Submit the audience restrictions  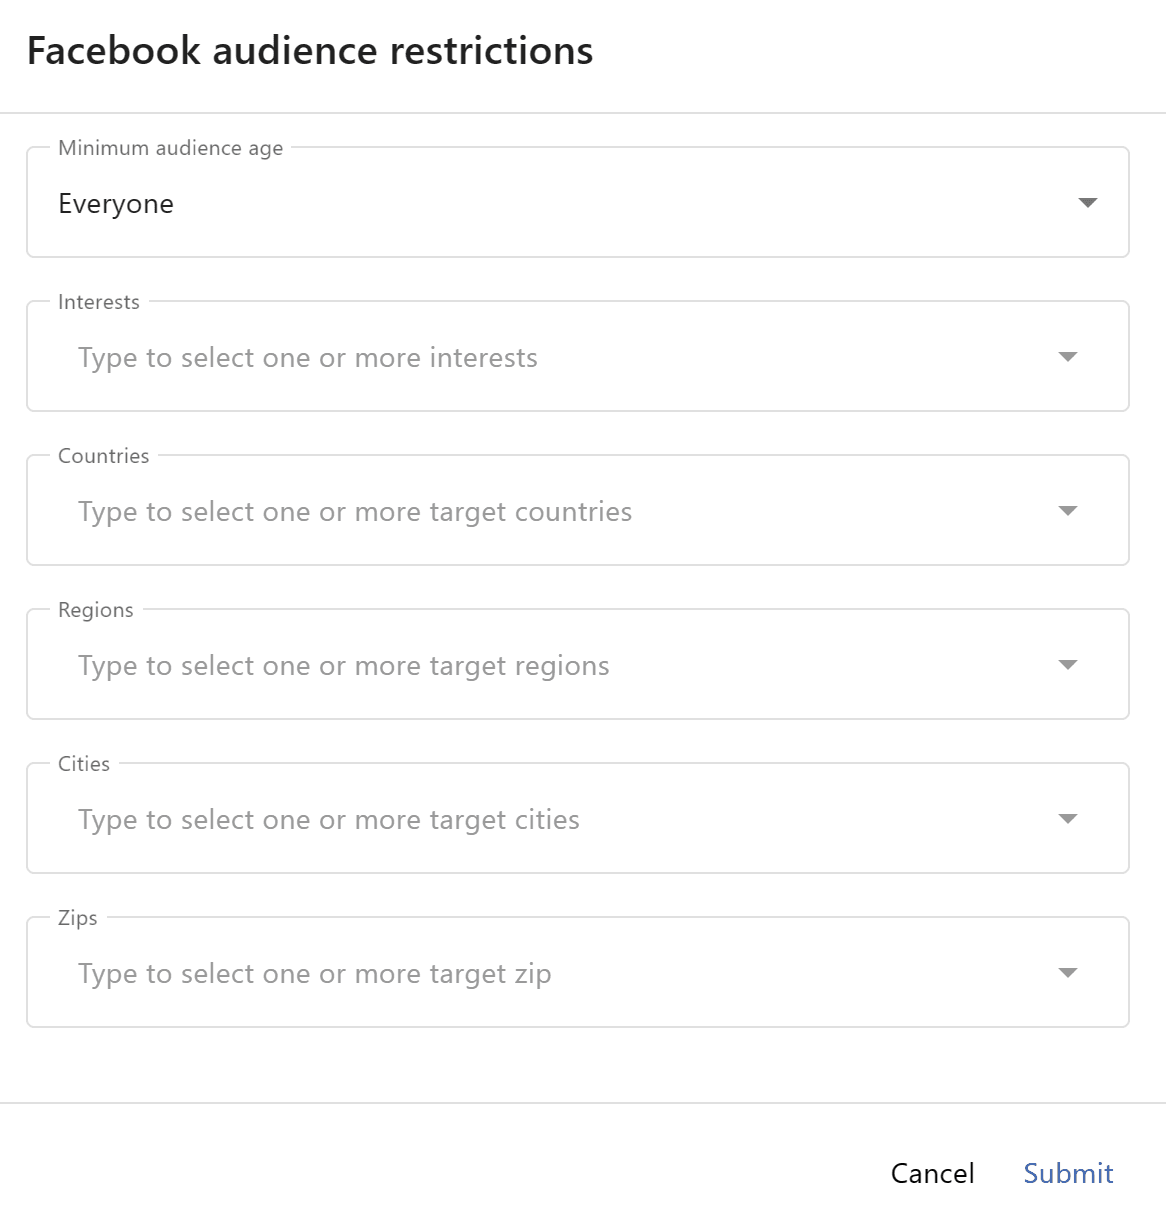pyautogui.click(x=1067, y=1173)
